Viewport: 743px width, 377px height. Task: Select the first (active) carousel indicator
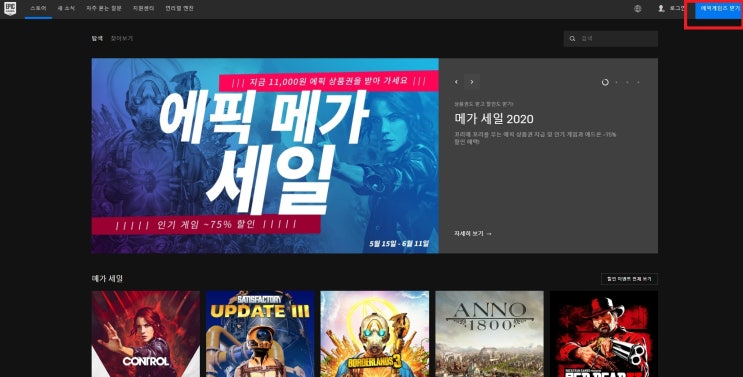tap(605, 82)
